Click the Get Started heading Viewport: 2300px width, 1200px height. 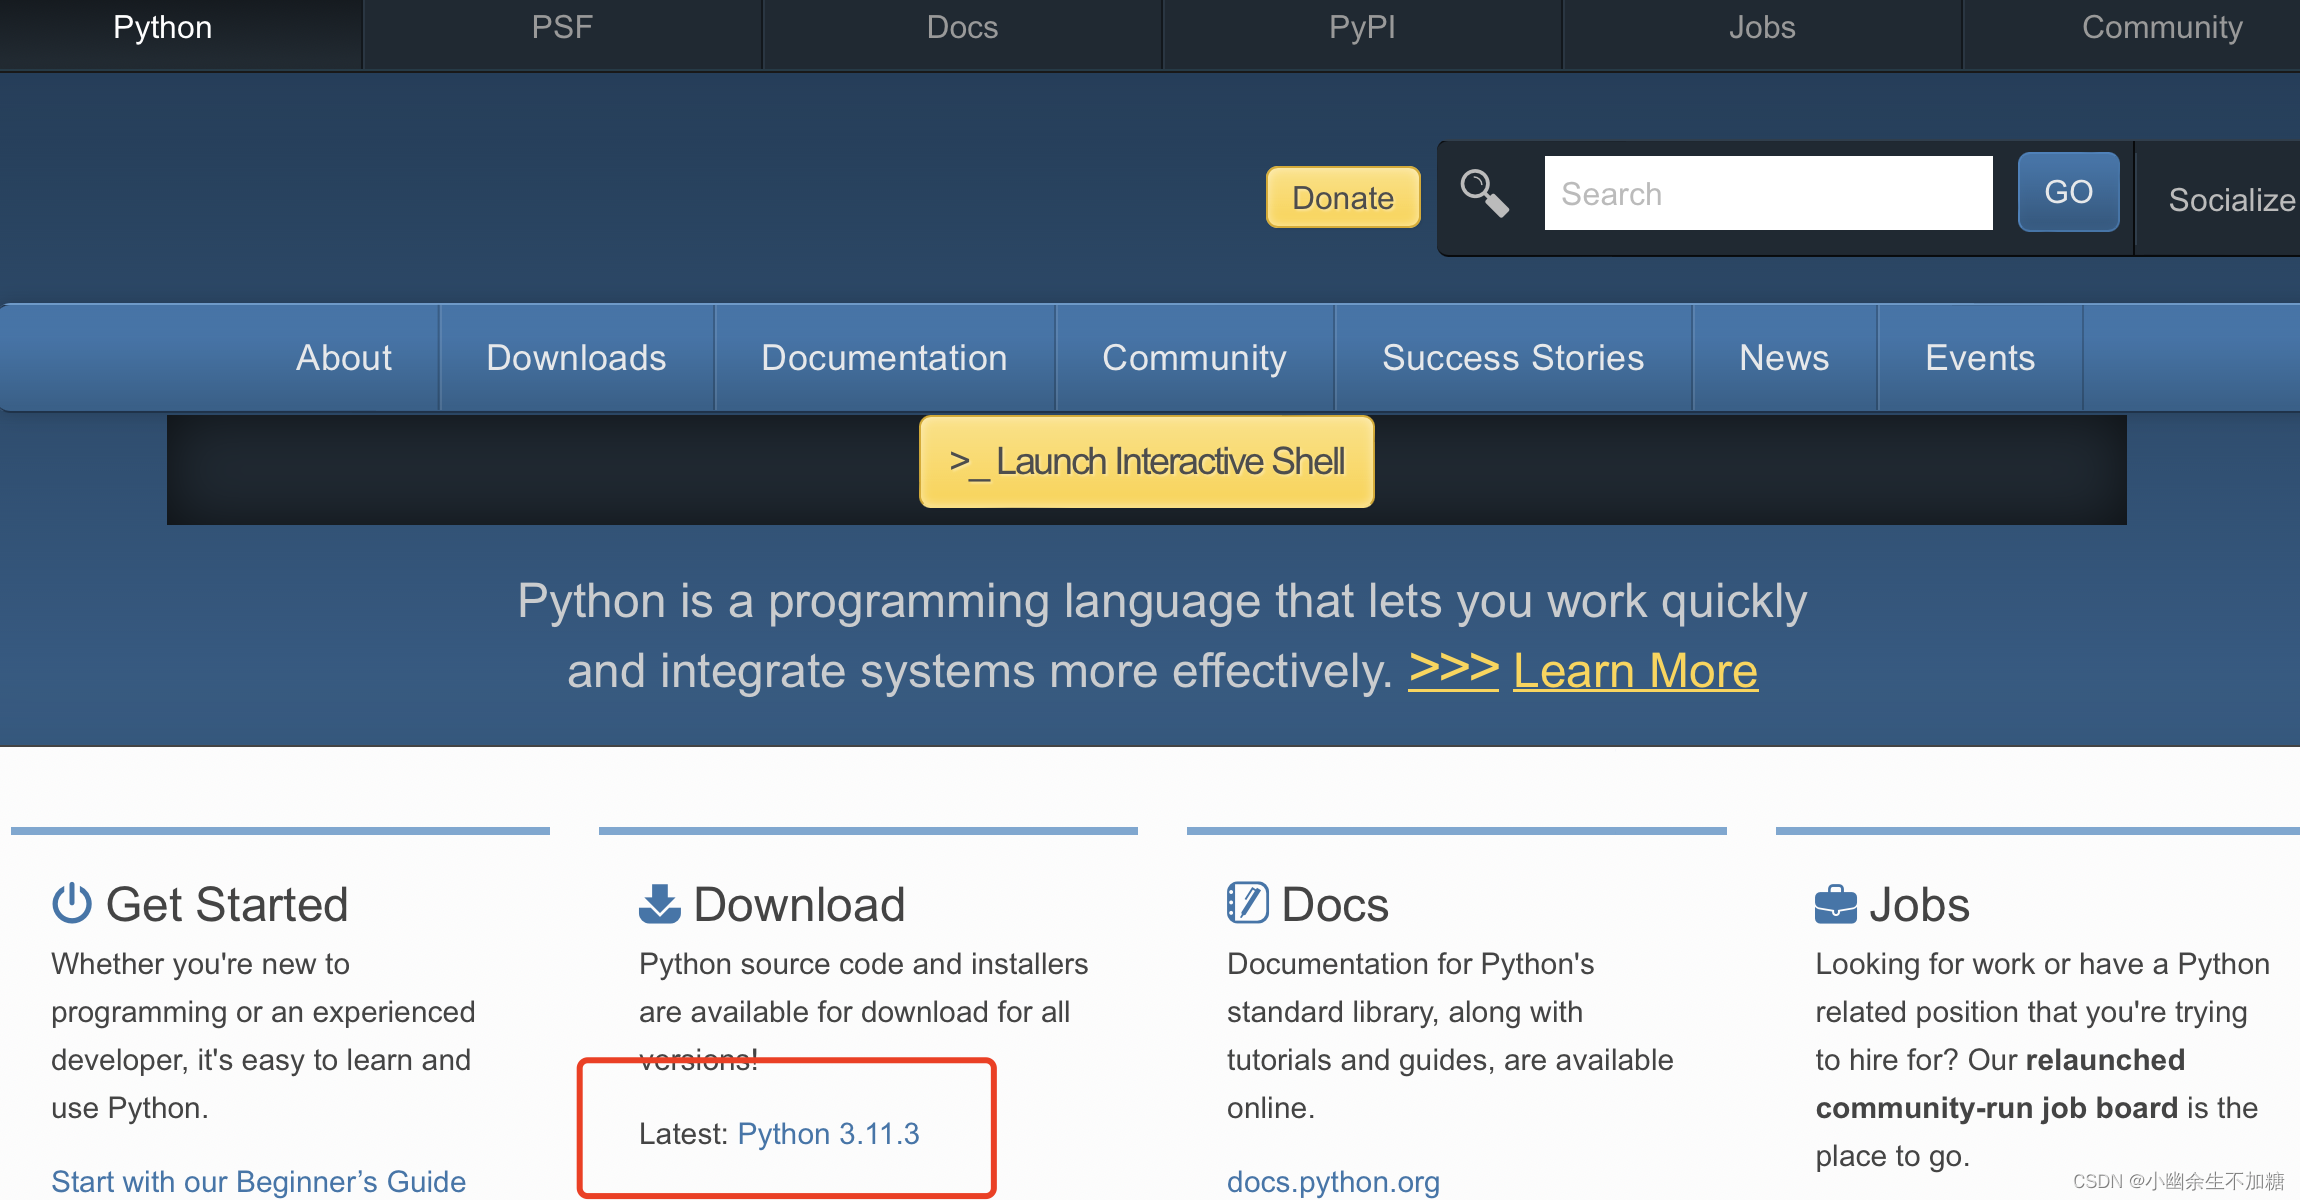(227, 904)
